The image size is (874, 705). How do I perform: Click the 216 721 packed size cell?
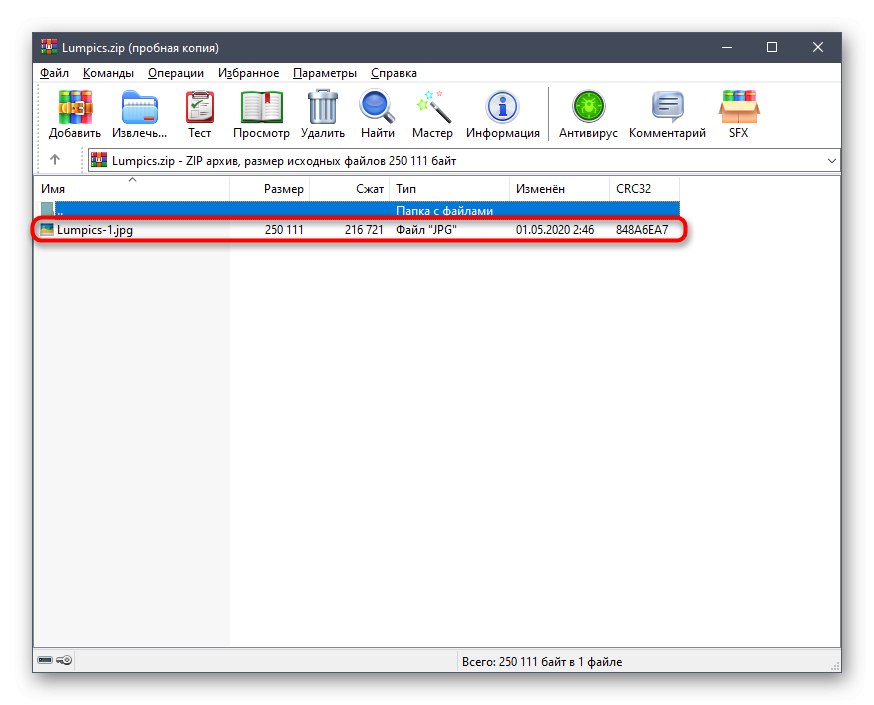pyautogui.click(x=364, y=230)
